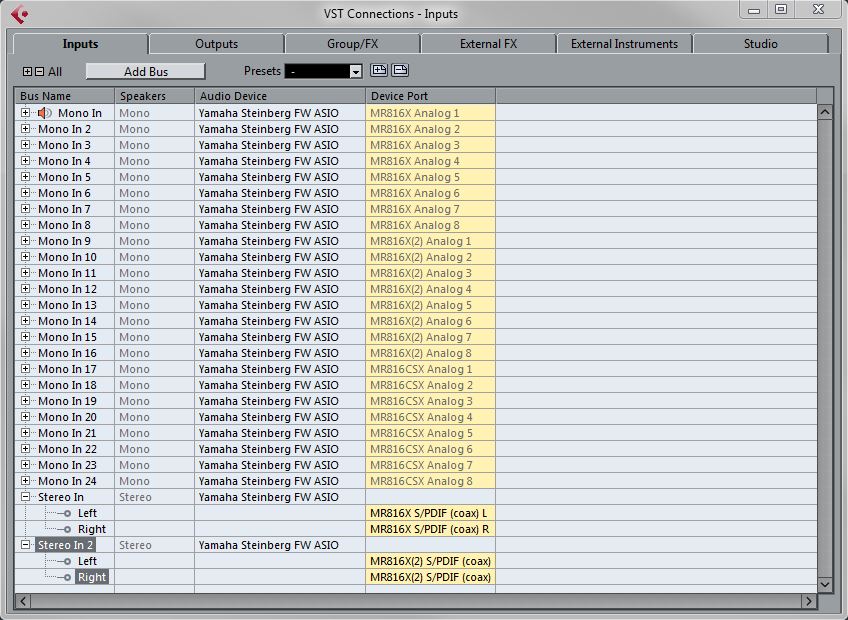Minimize the VST Connections window
Viewport: 848px width, 620px height.
click(754, 10)
